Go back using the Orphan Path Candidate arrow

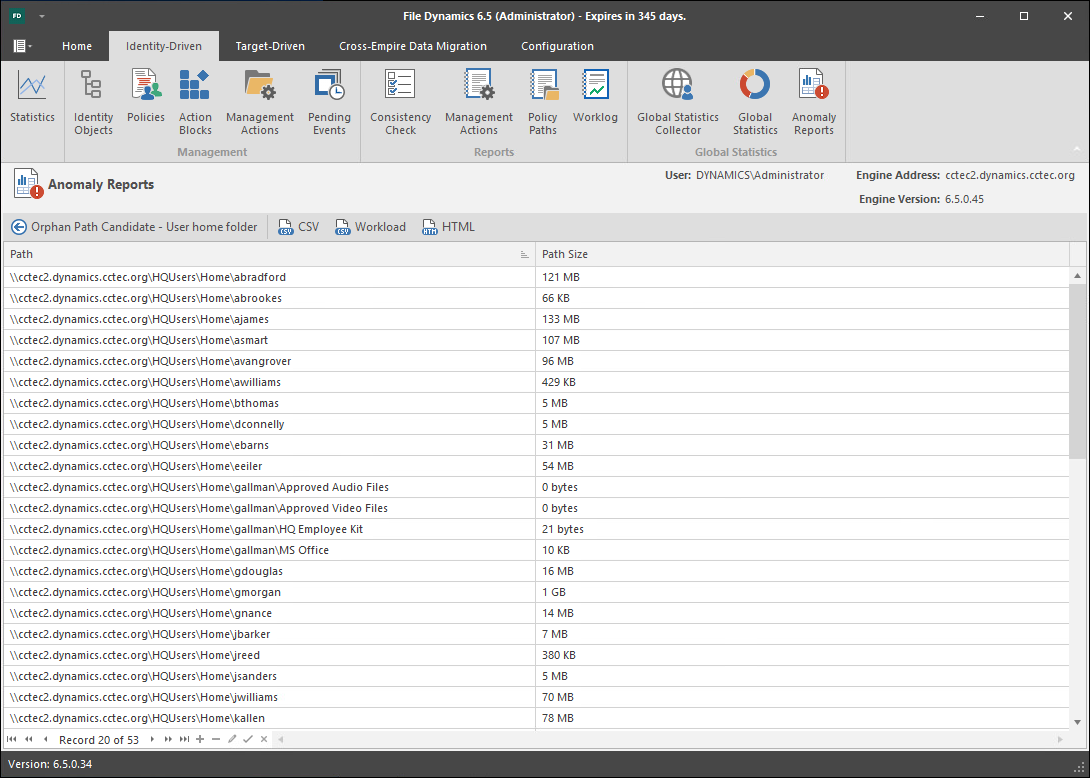(19, 227)
